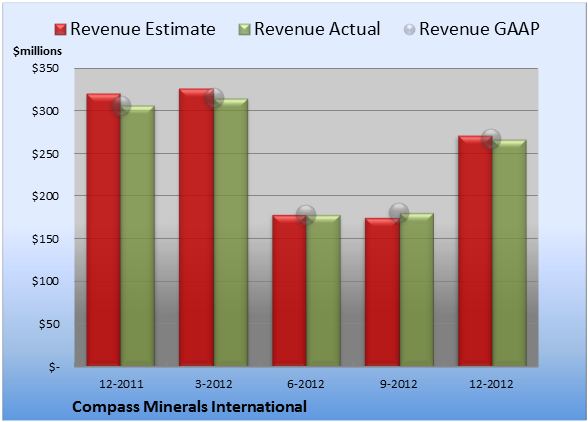This screenshot has width=588, height=422.
Task: Click the '$-' zero y-axis label
Action: click(x=54, y=367)
